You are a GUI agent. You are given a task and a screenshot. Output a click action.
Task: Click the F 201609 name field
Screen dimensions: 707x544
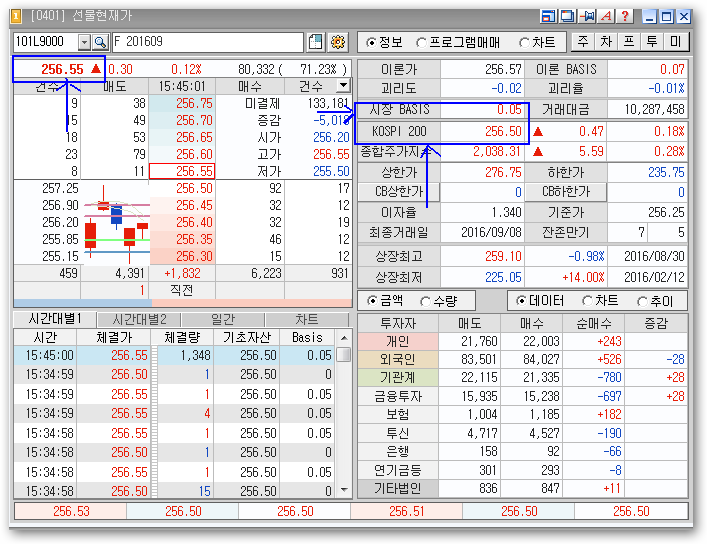tap(208, 42)
